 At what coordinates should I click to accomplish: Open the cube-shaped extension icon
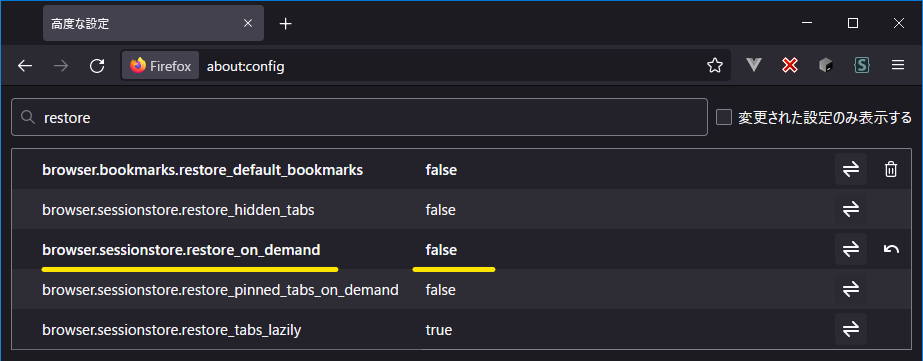[826, 65]
